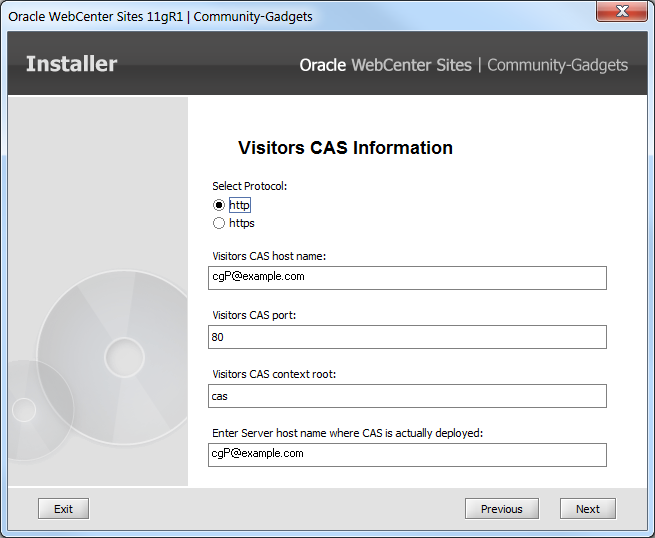Click the Visitors CAS Information heading
655x538 pixels.
[345, 148]
